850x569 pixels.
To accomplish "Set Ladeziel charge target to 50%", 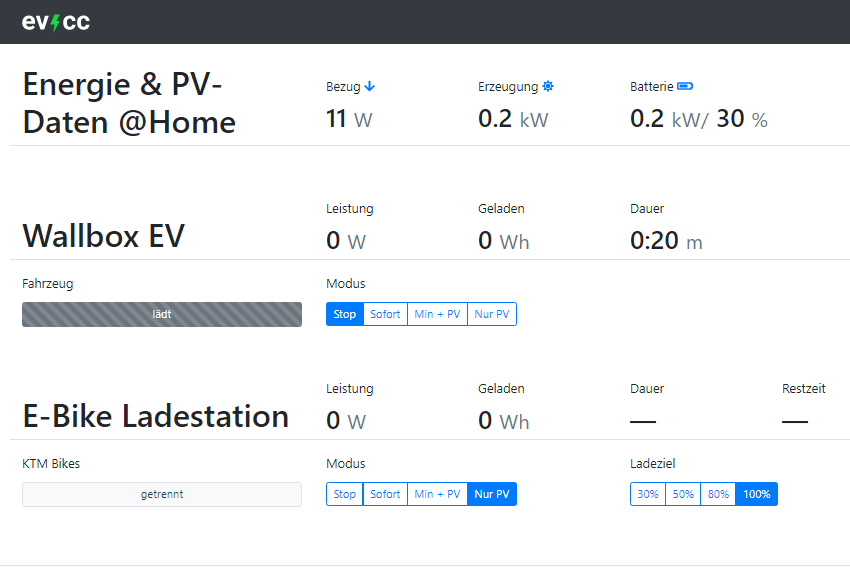I will pyautogui.click(x=683, y=494).
